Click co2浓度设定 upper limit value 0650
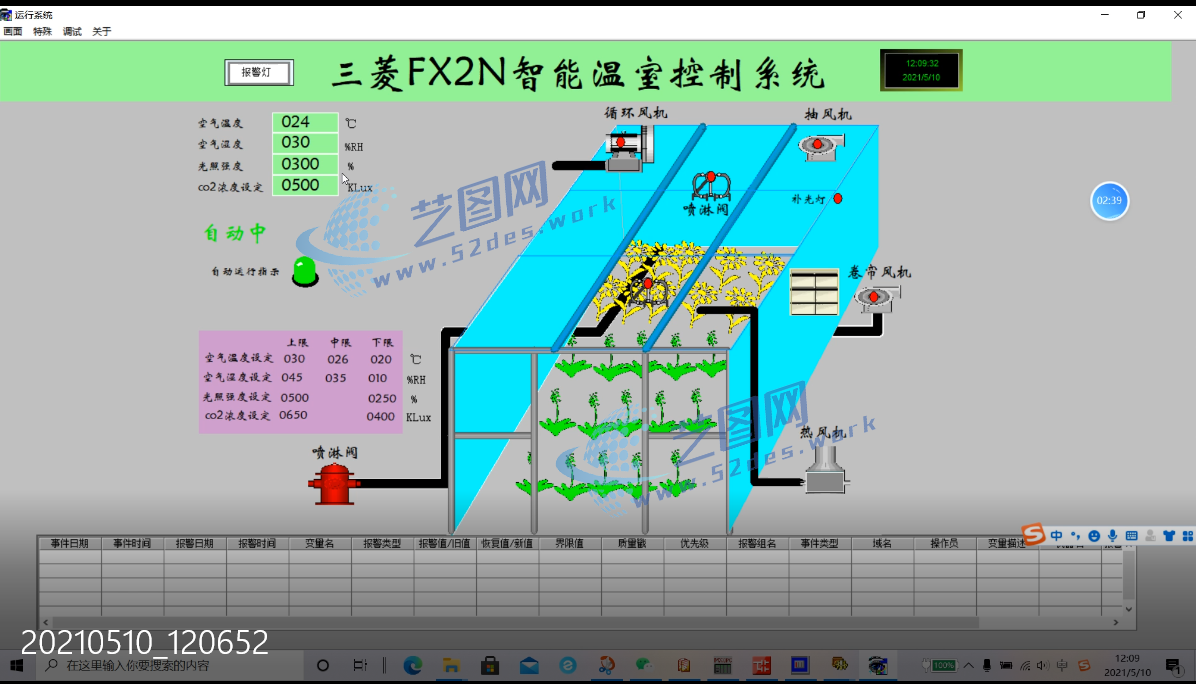This screenshot has width=1196, height=684. coord(293,415)
